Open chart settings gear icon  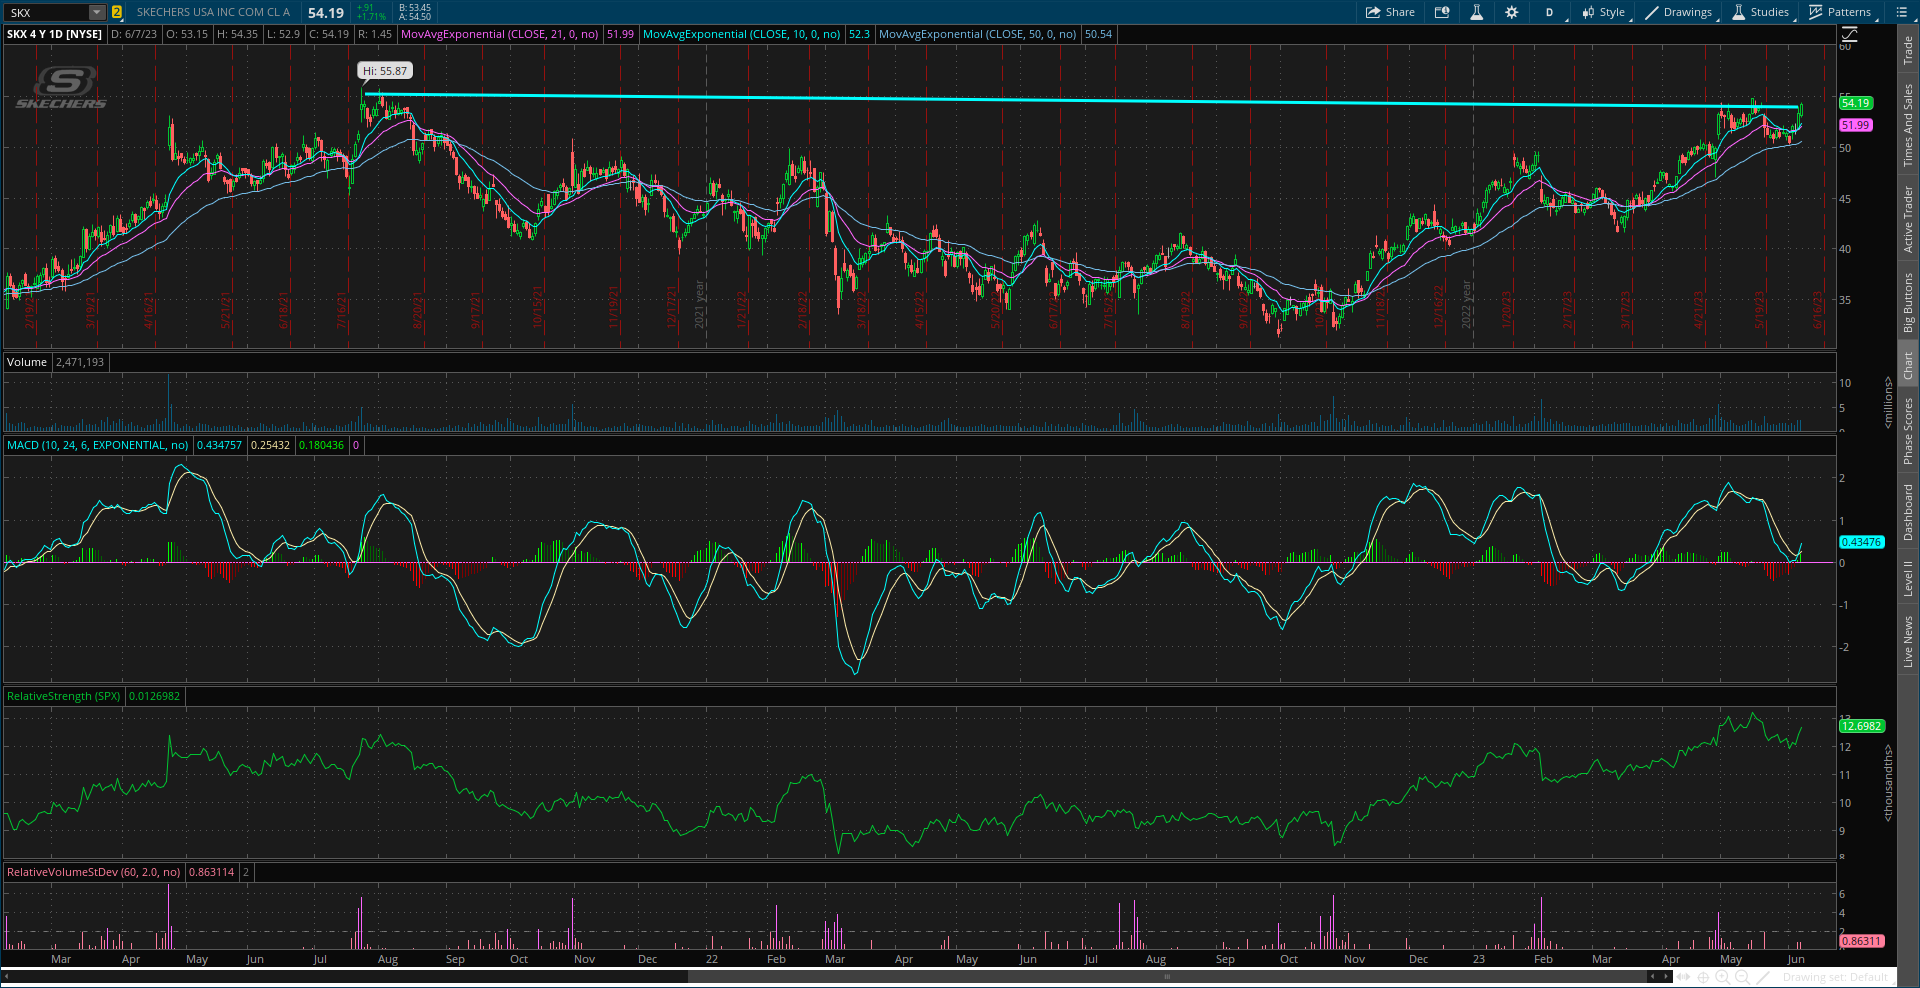click(1511, 12)
